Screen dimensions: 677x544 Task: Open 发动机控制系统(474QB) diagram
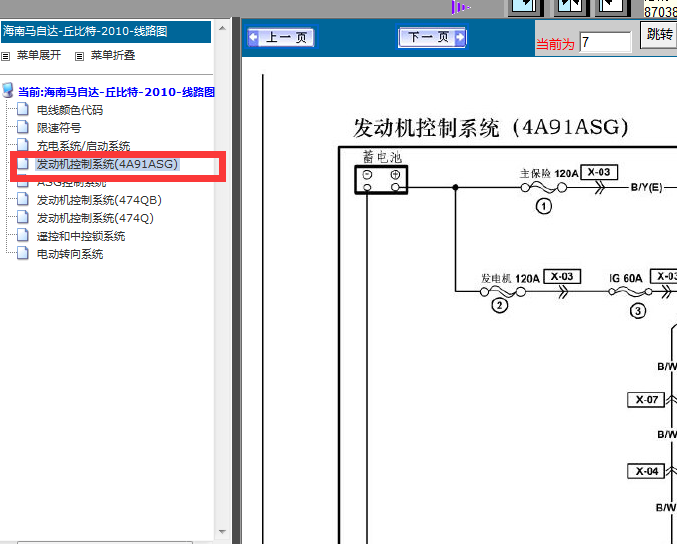tap(99, 200)
